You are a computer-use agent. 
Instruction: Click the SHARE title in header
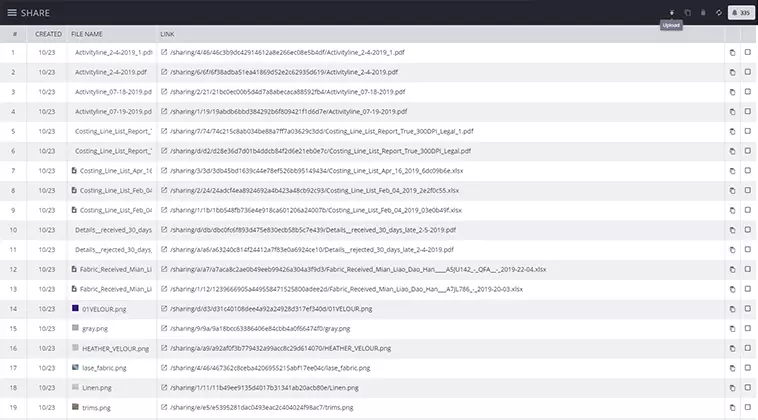pyautogui.click(x=35, y=13)
